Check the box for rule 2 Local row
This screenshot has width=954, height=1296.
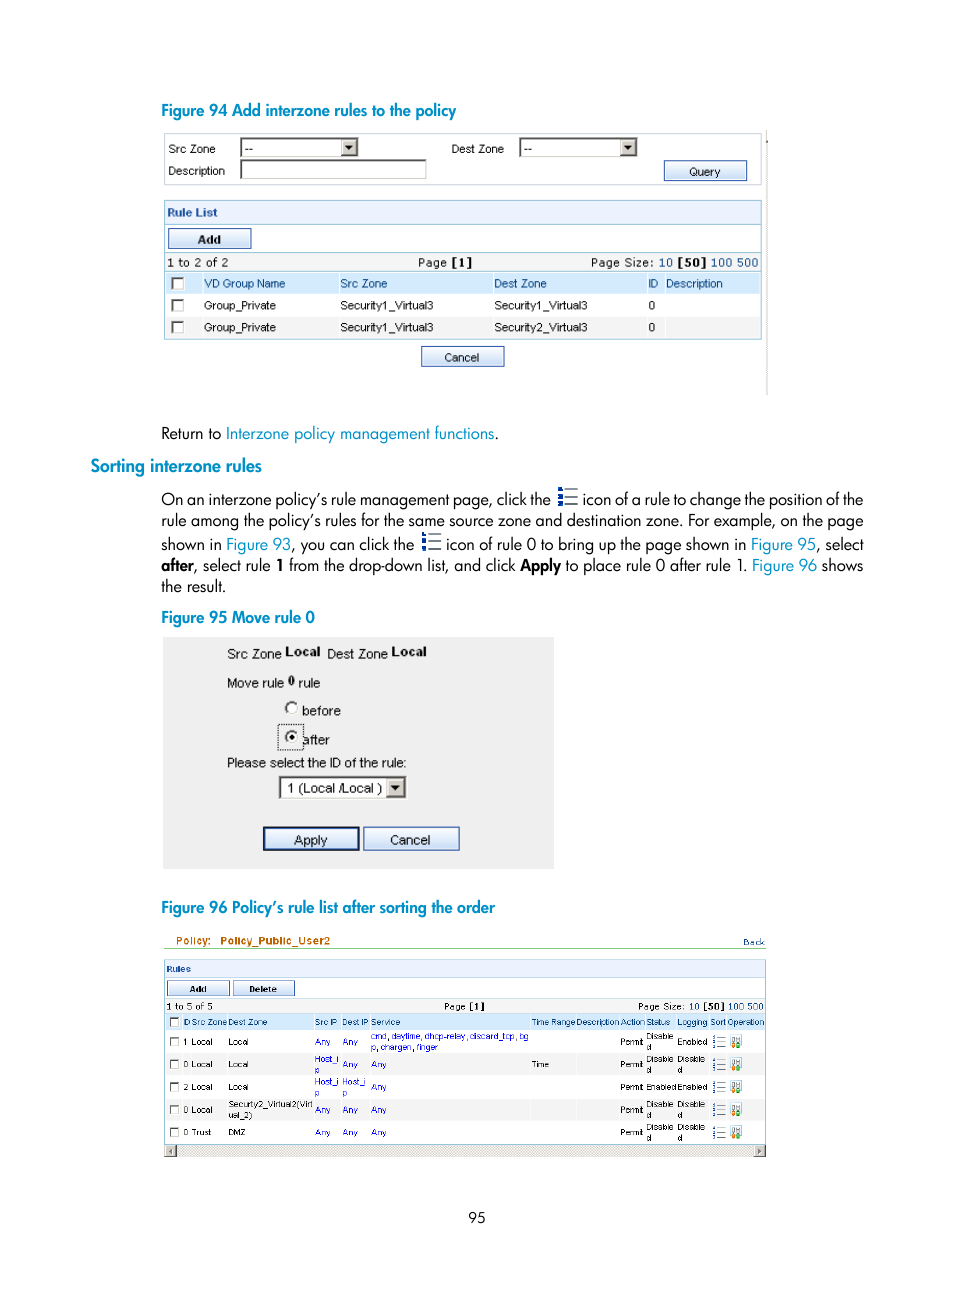click(x=174, y=1087)
